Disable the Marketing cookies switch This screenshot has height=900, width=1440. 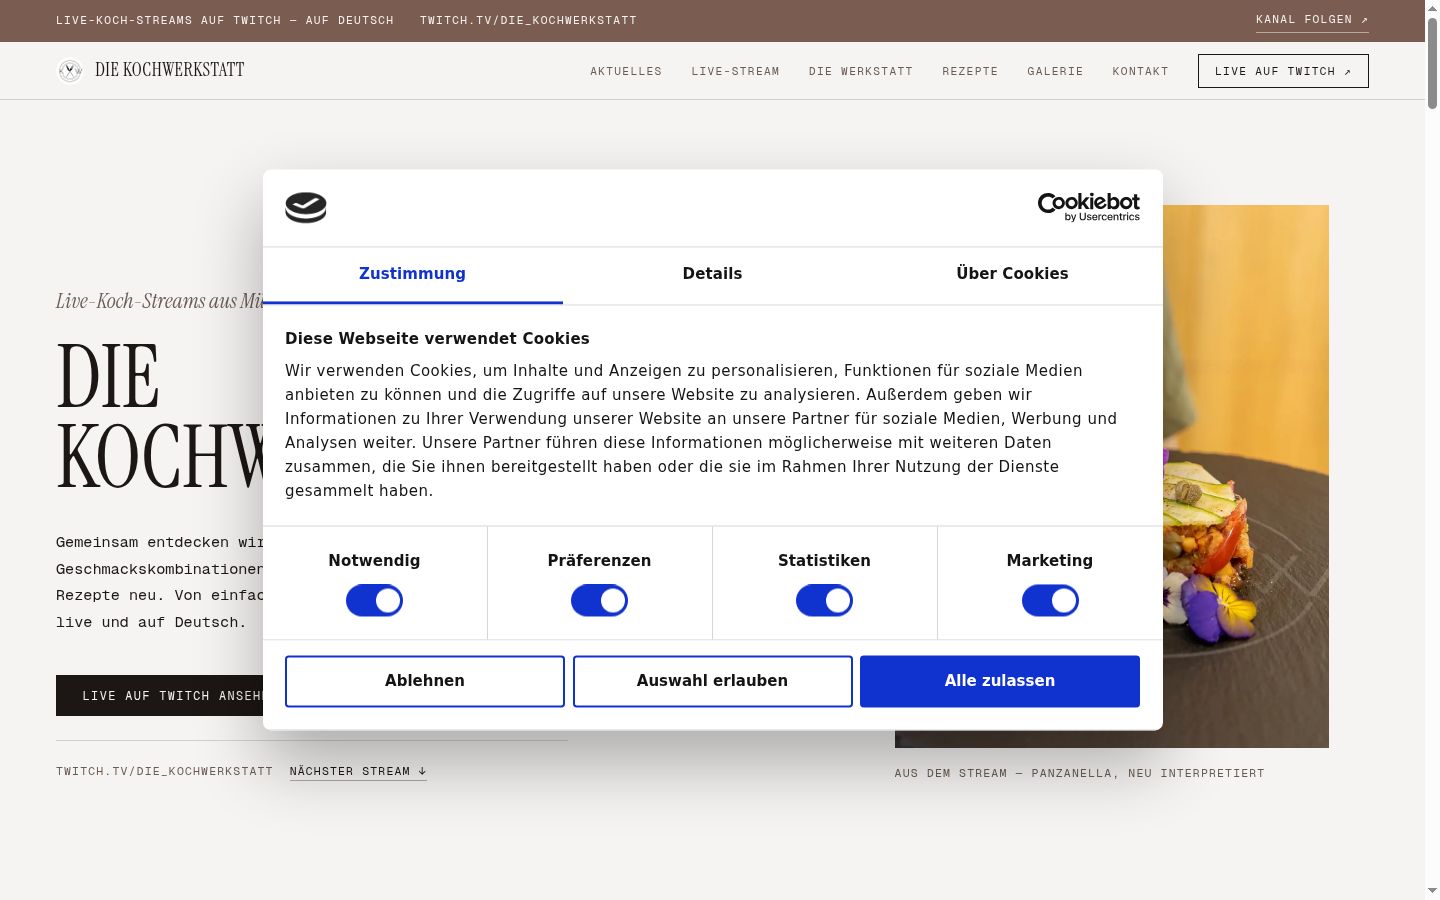(x=1050, y=601)
